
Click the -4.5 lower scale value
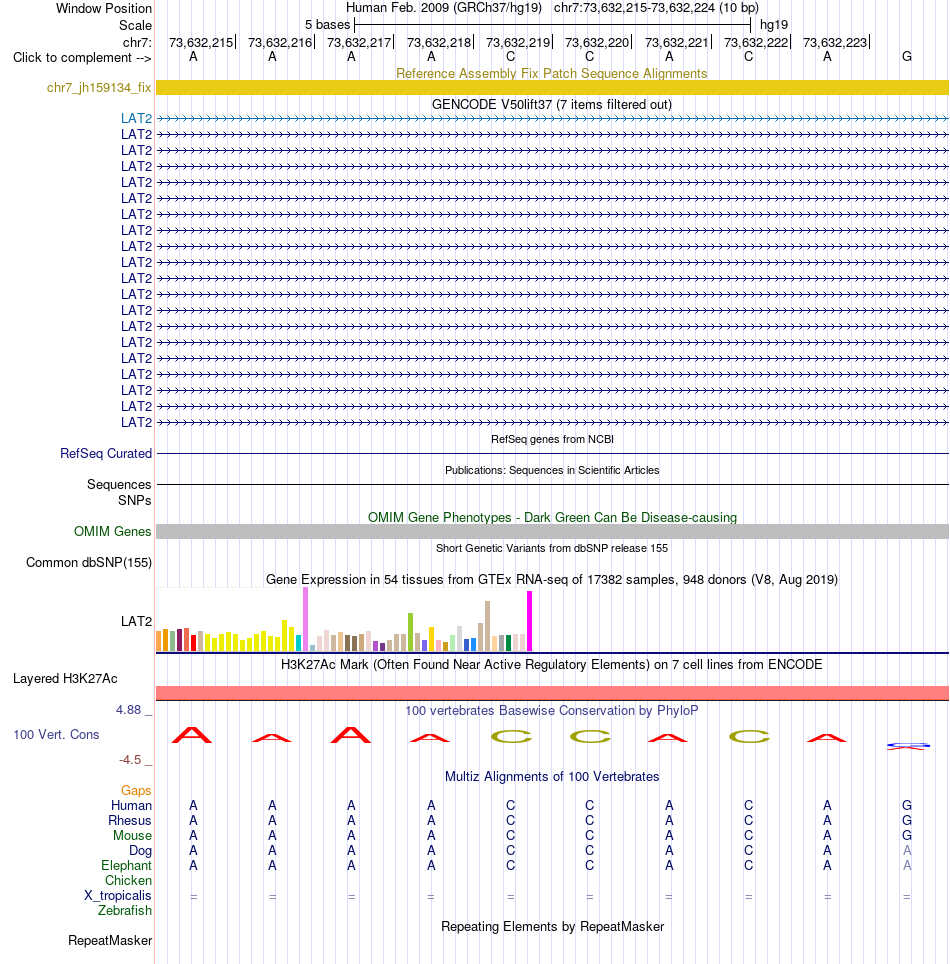(130, 760)
